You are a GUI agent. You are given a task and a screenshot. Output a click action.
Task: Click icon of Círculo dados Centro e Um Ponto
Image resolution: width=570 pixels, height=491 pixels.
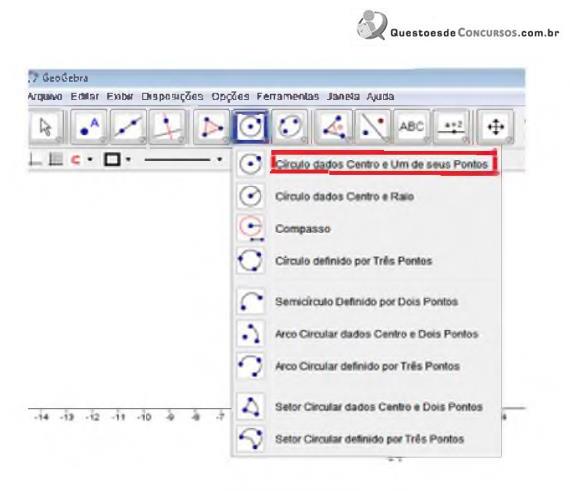coord(250,164)
